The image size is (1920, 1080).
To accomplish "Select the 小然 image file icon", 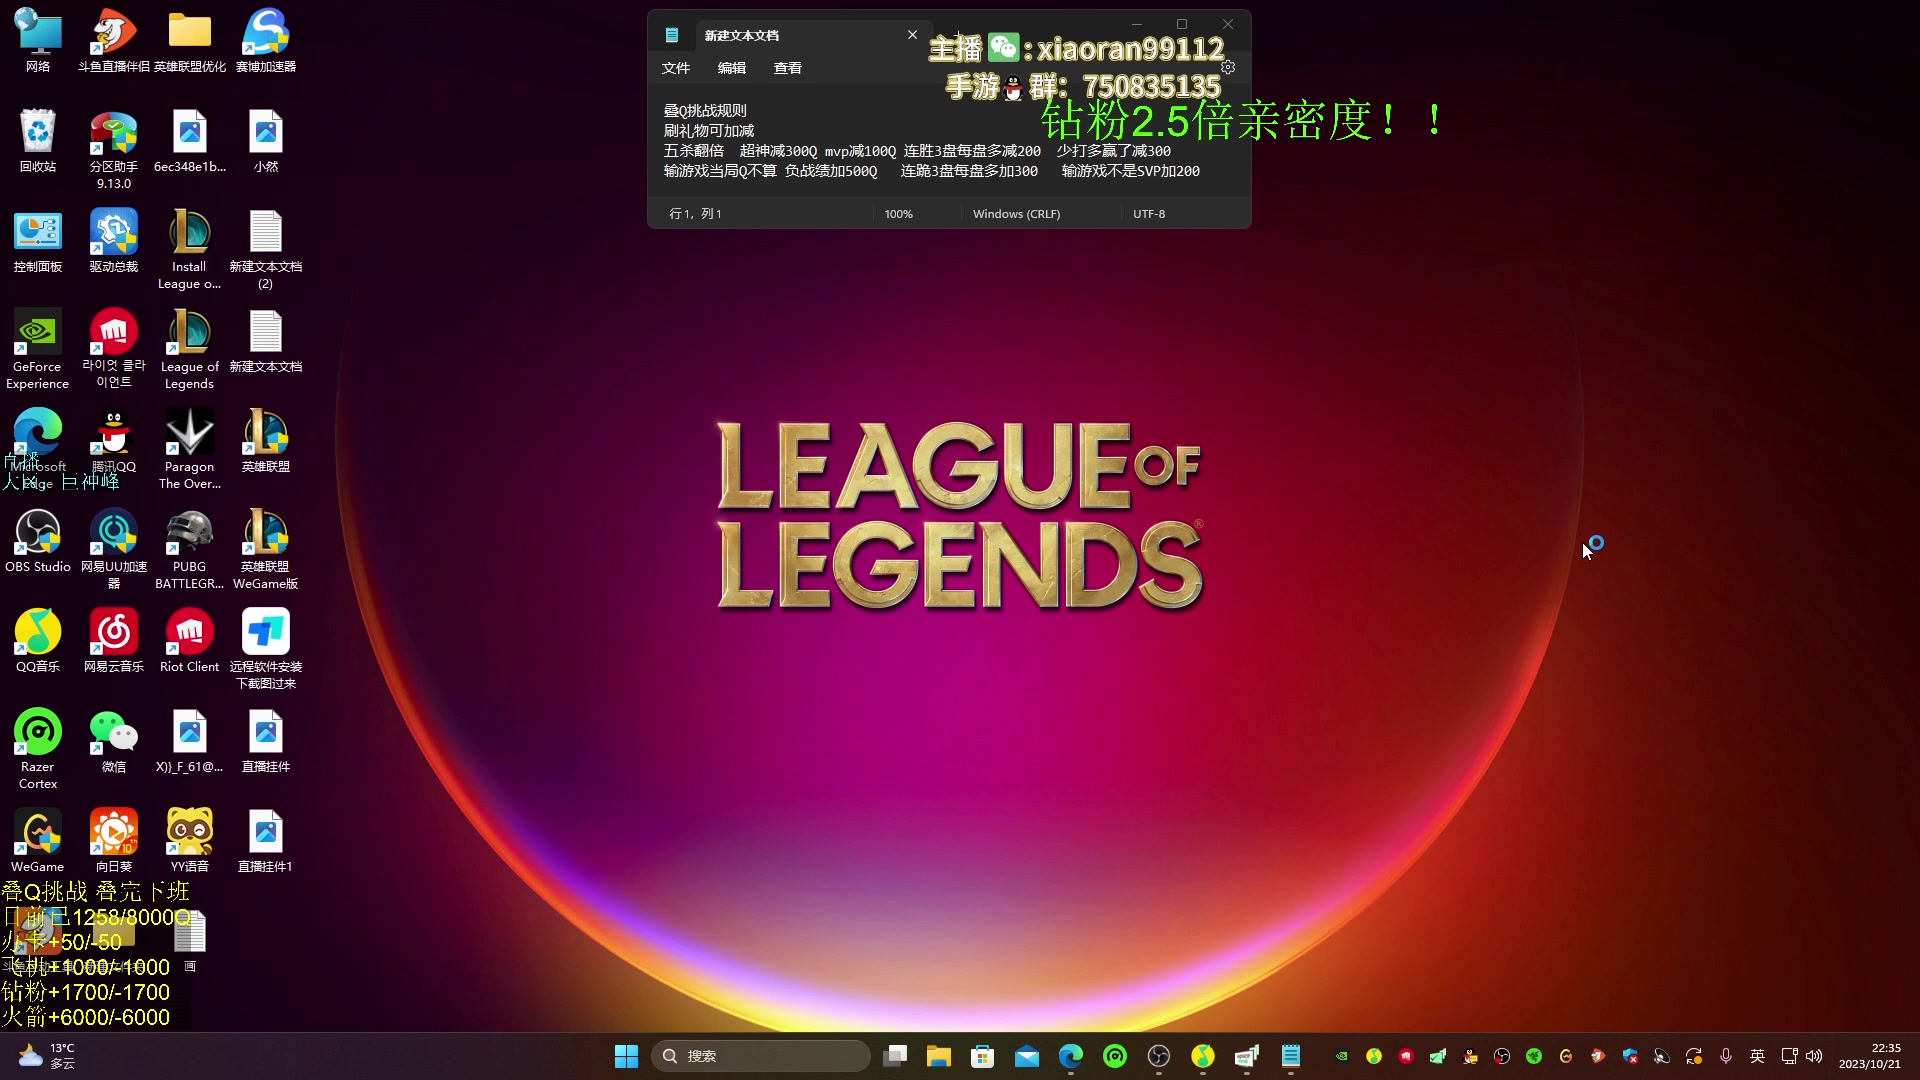I will click(266, 141).
